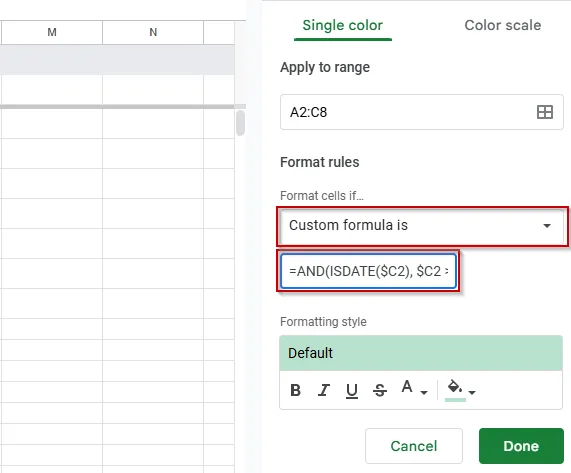
Task: Click the custom formula input field
Action: [368, 271]
